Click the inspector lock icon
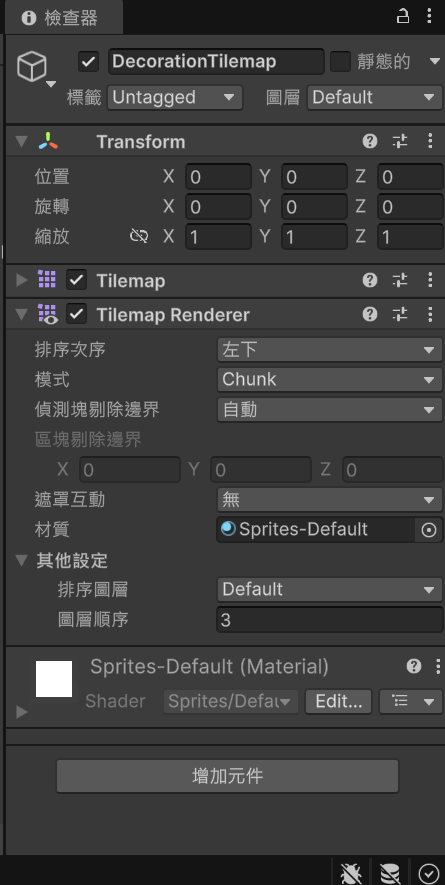Image resolution: width=445 pixels, height=885 pixels. coord(402,16)
